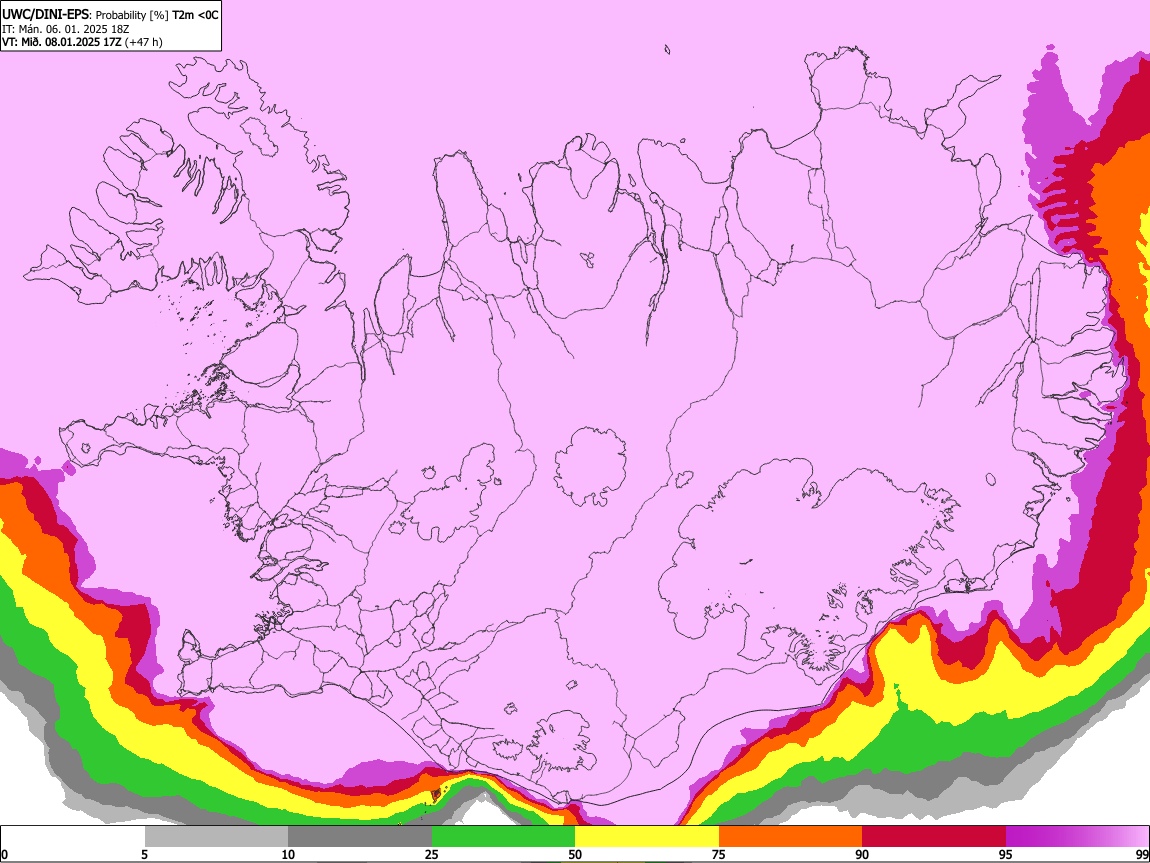Viewport: 1150px width, 863px height.
Task: Click the legend value '75'
Action: (719, 855)
